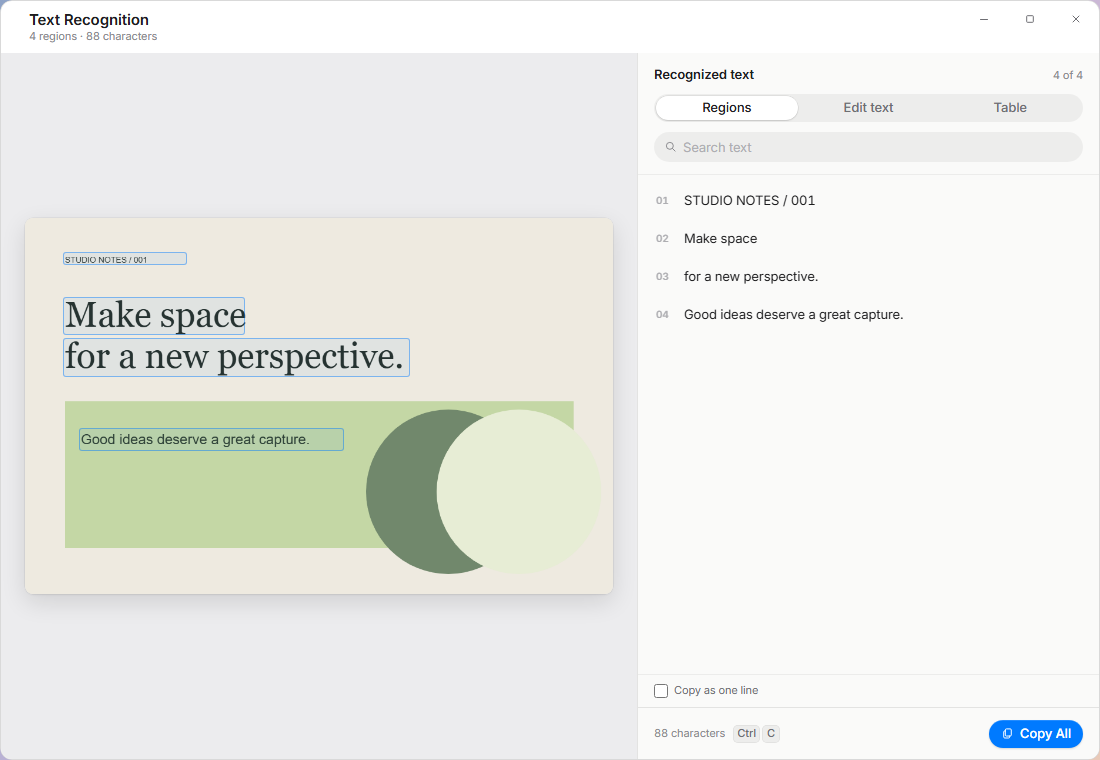Click the STUDIO NOTES / 001 region box on image
Viewport: 1100px width, 760px height.
point(125,259)
